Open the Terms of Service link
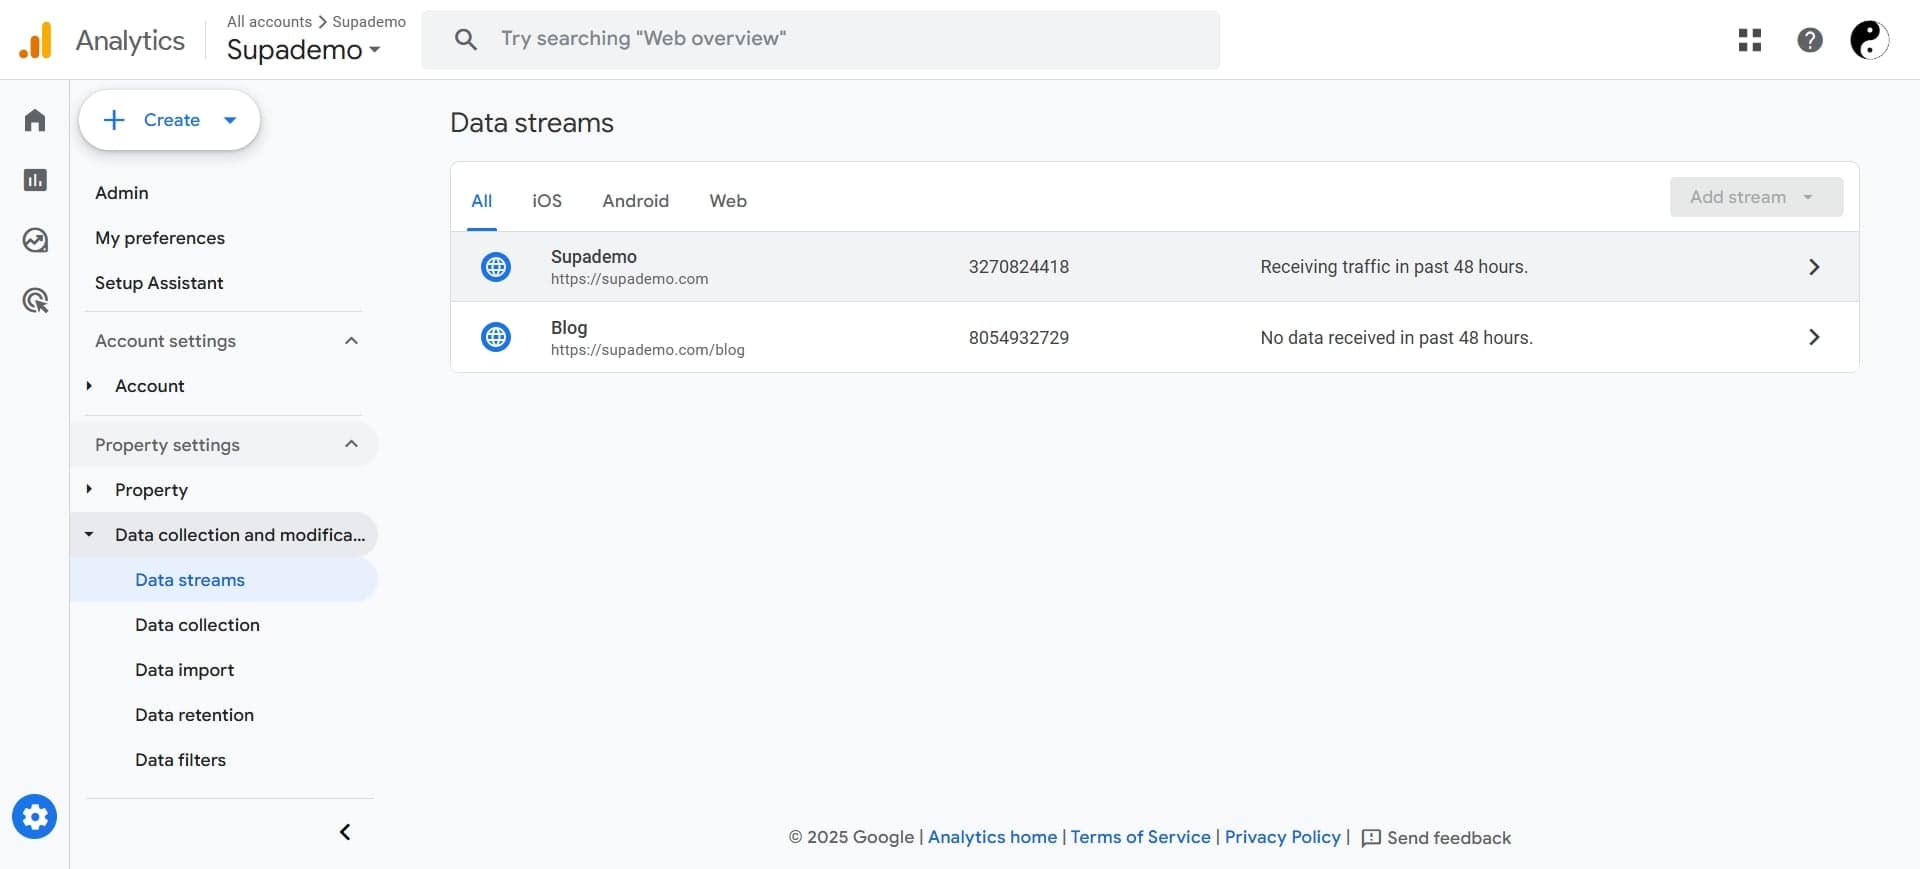The height and width of the screenshot is (869, 1920). [1140, 837]
